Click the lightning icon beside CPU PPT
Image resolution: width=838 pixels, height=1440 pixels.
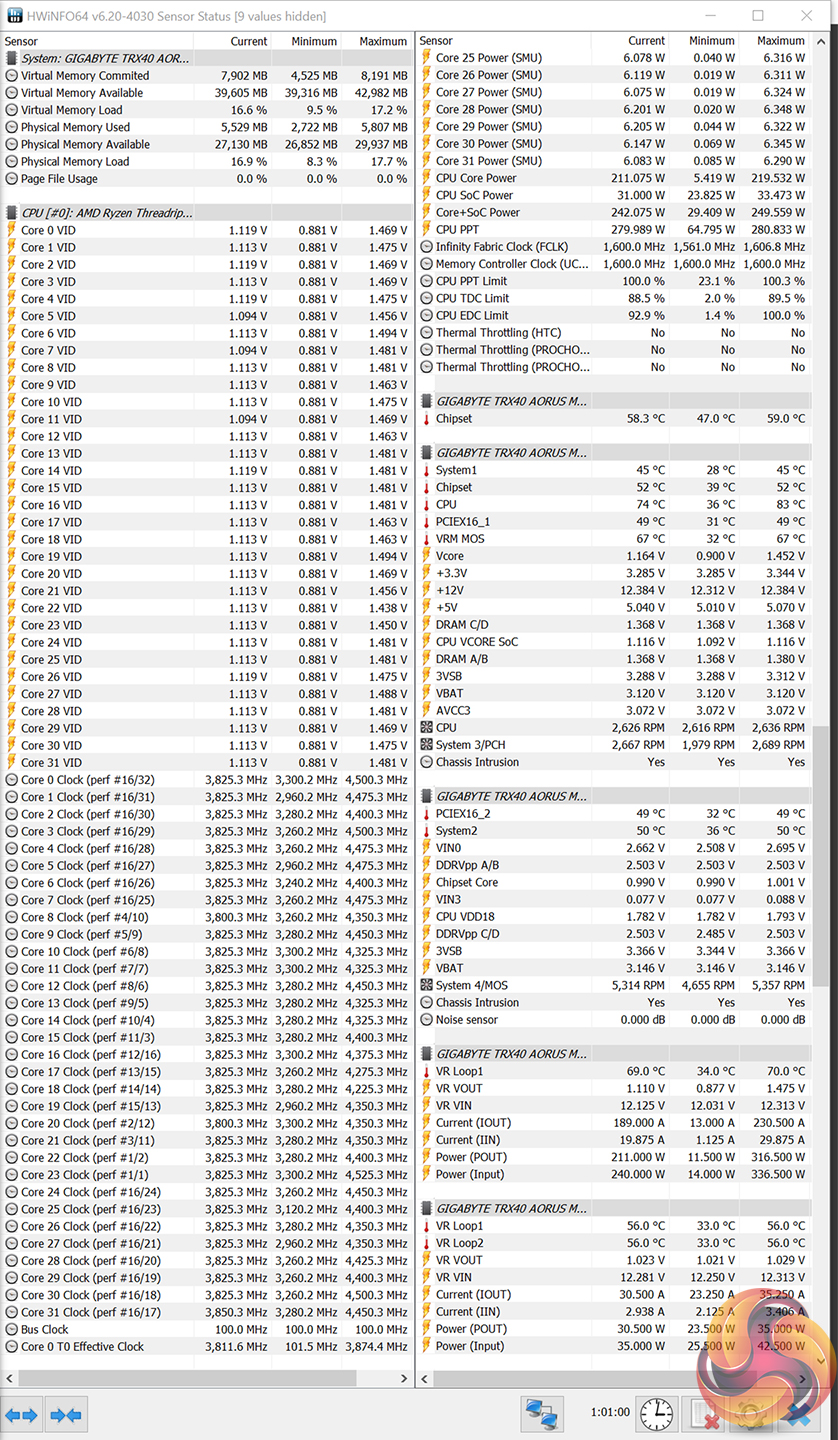(x=427, y=229)
